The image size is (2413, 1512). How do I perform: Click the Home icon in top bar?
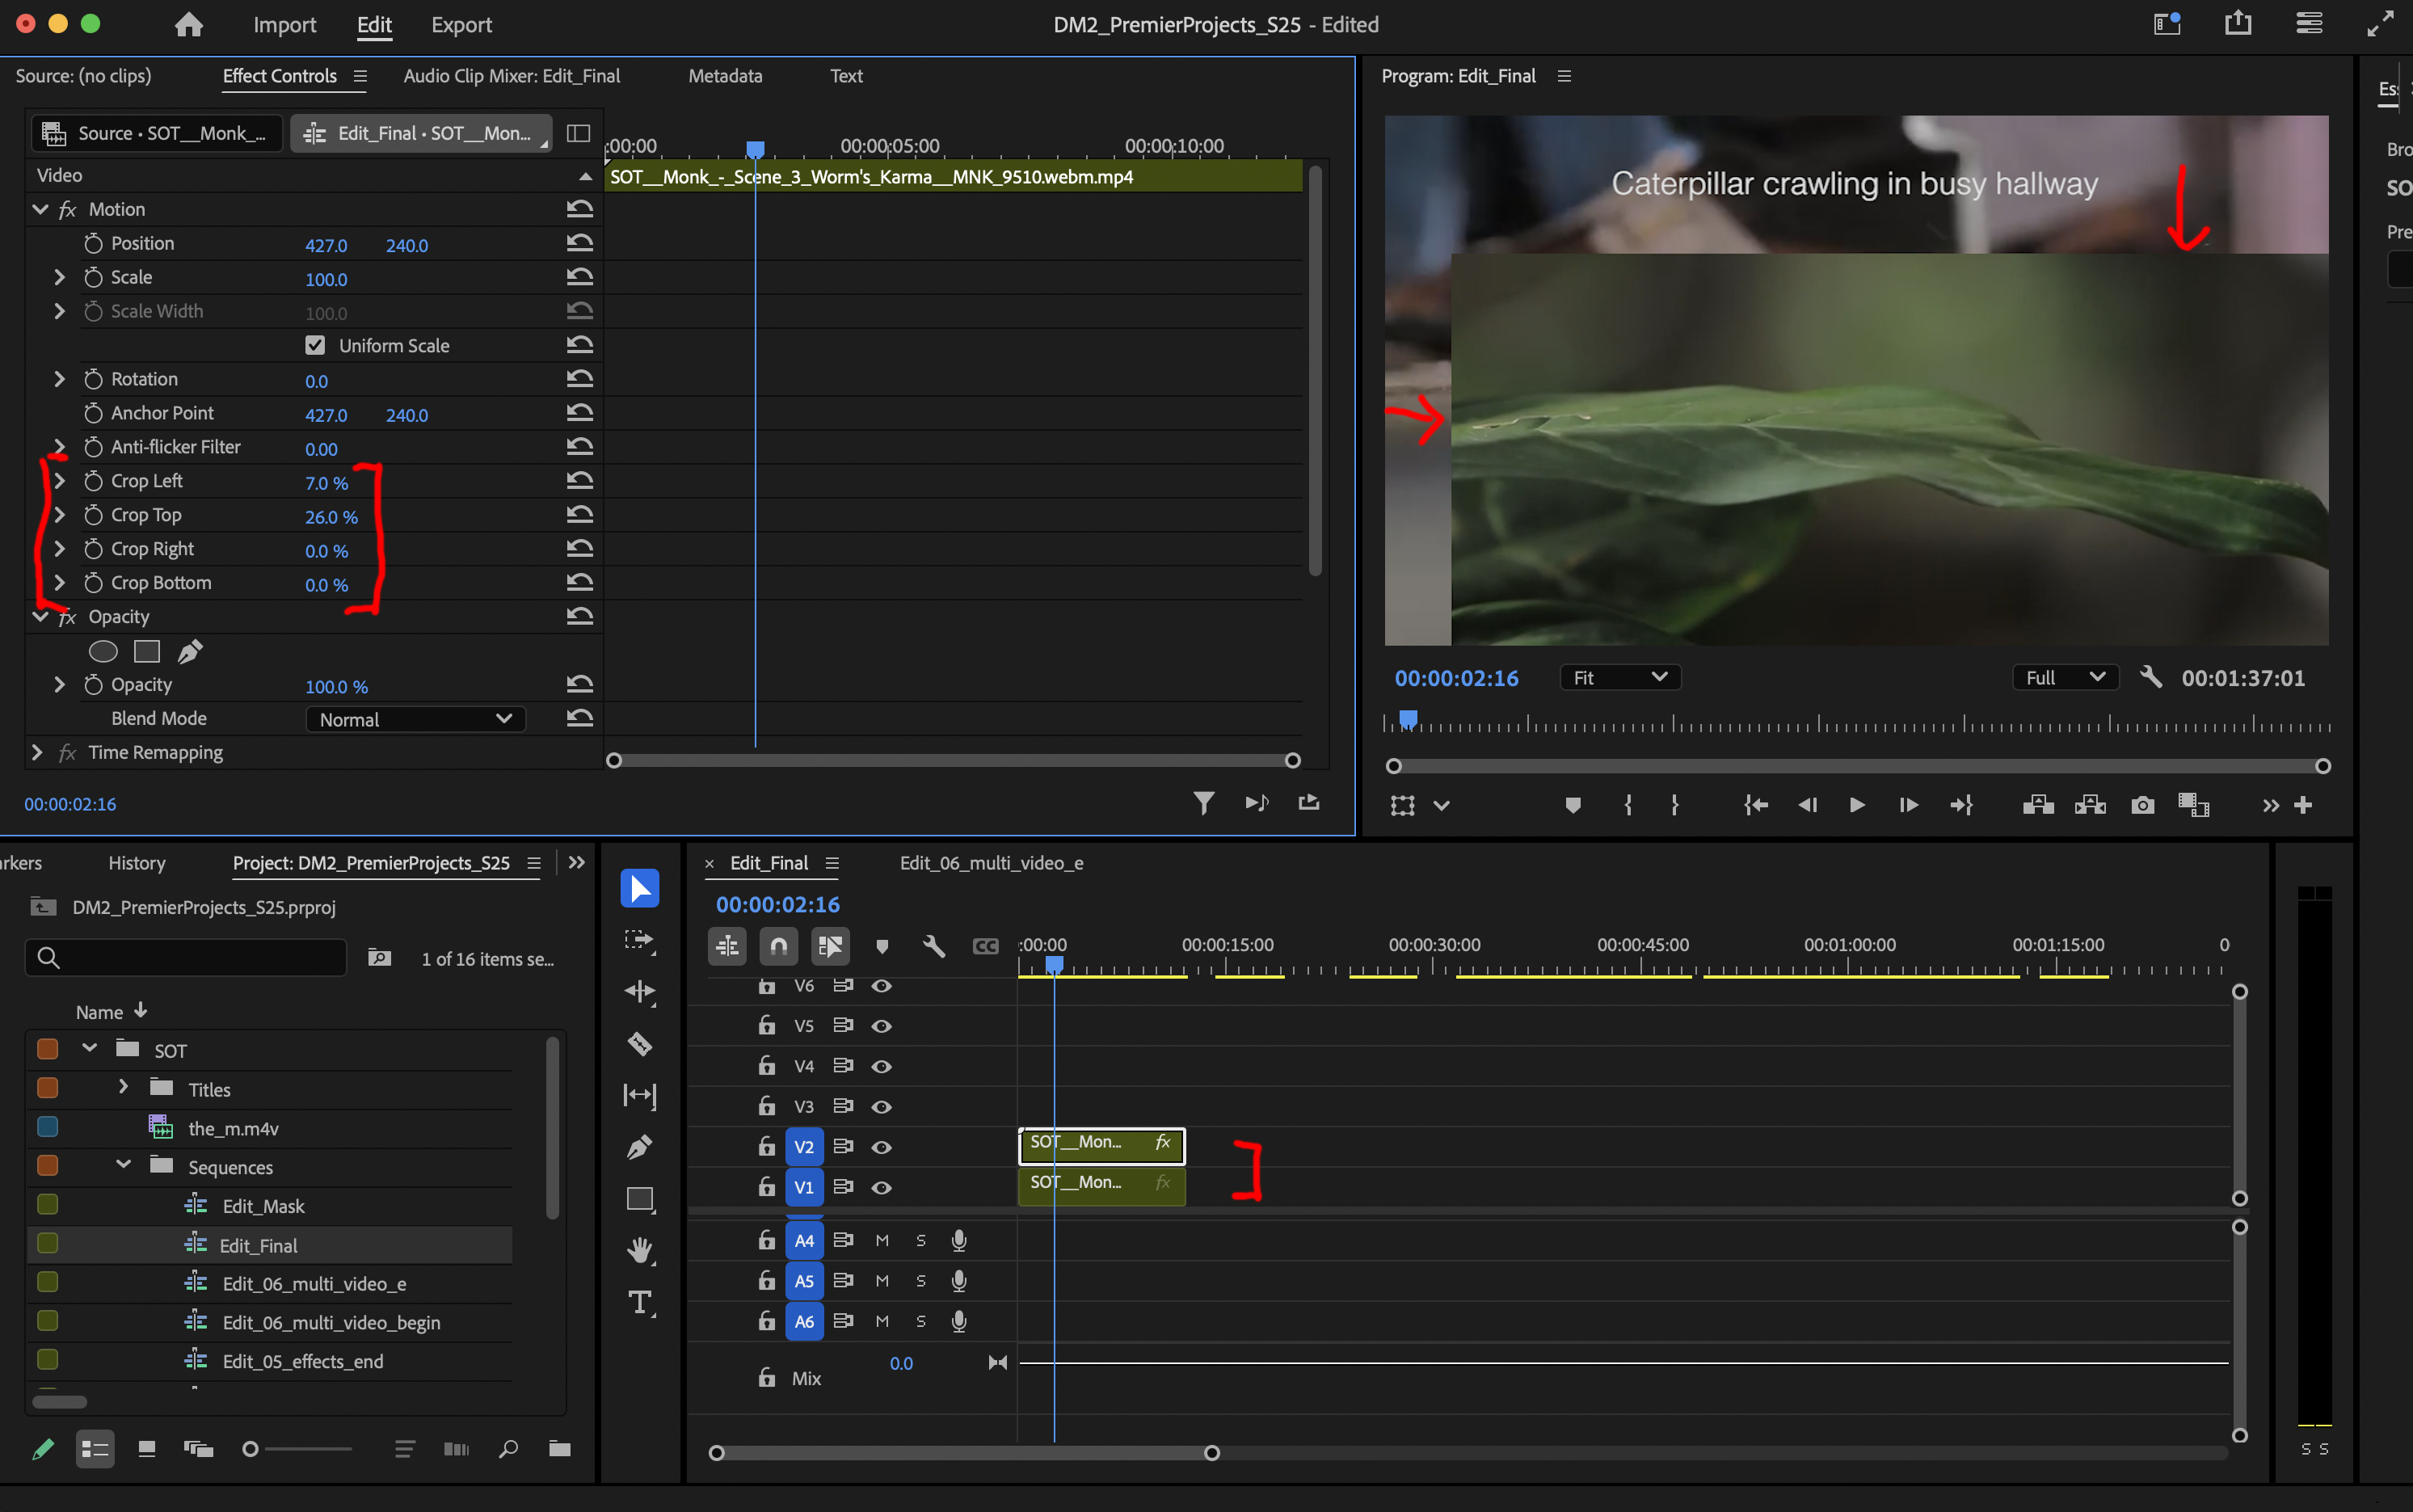point(188,25)
